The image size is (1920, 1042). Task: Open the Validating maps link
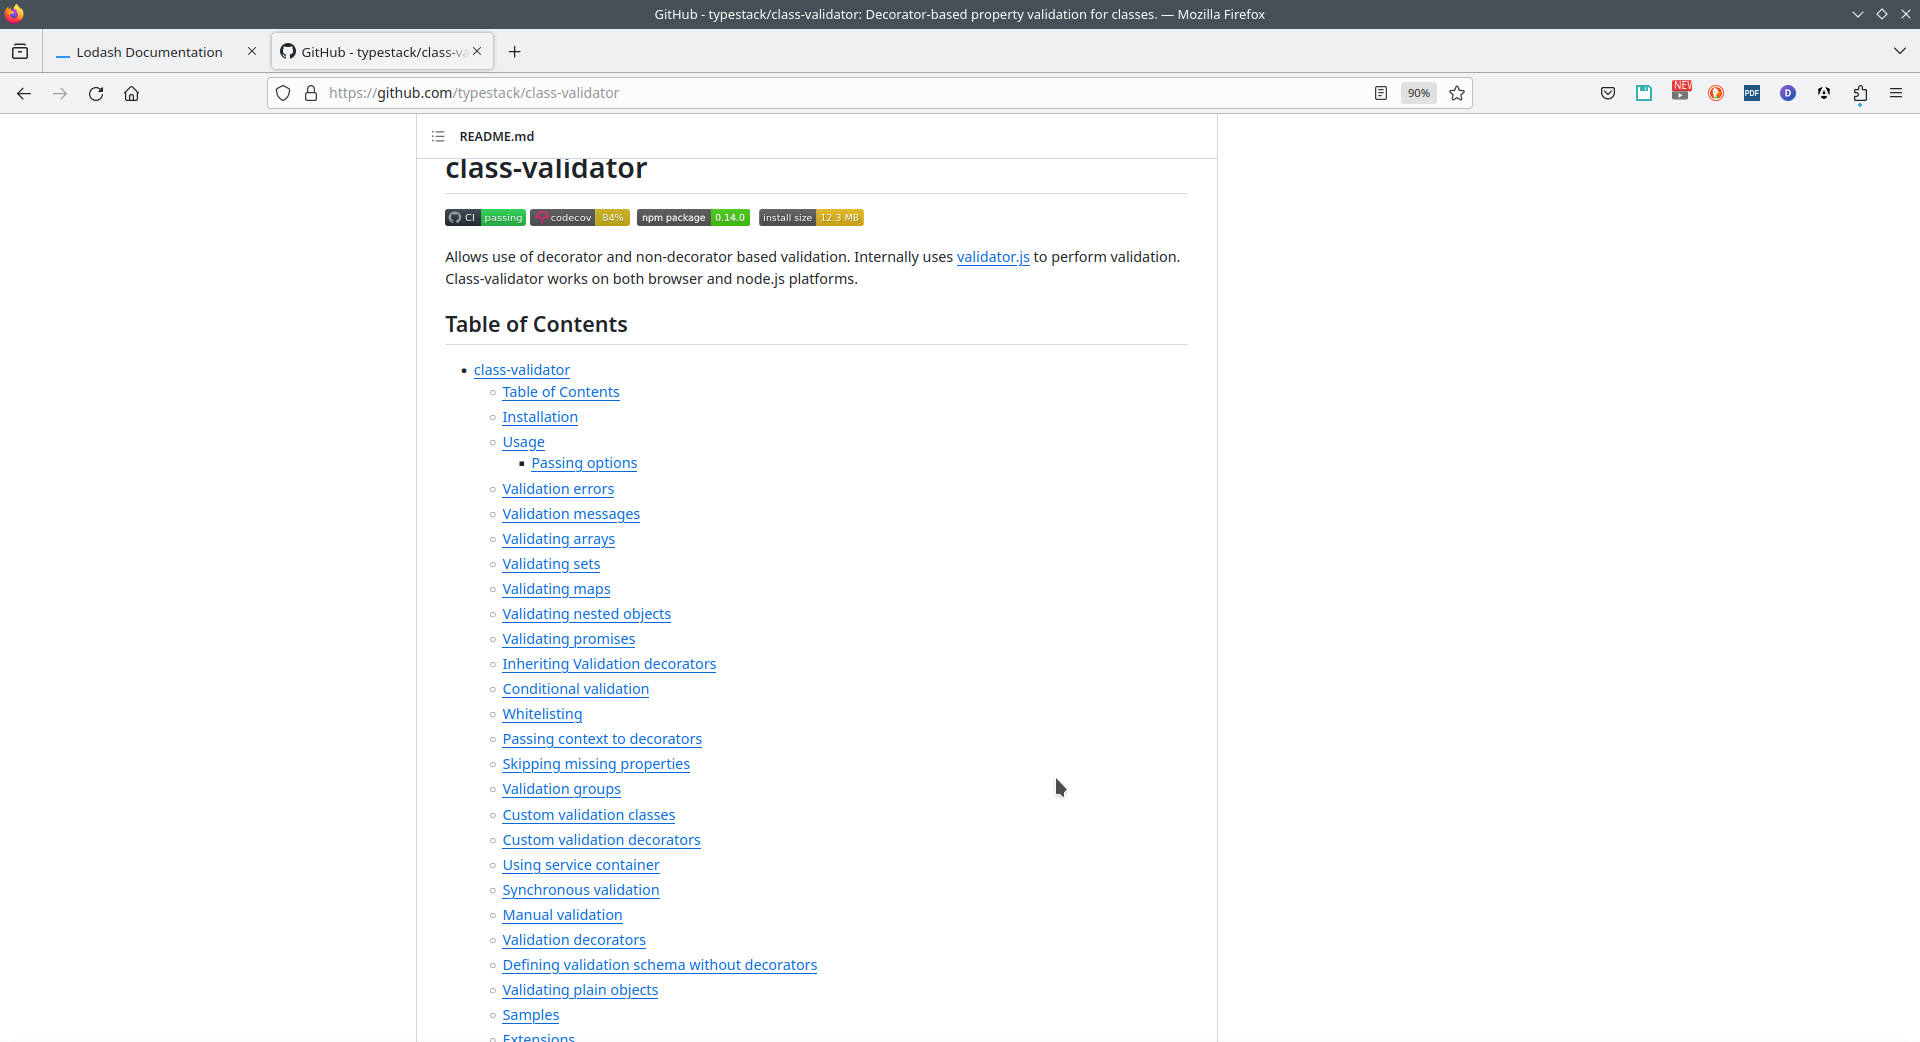pyautogui.click(x=556, y=589)
